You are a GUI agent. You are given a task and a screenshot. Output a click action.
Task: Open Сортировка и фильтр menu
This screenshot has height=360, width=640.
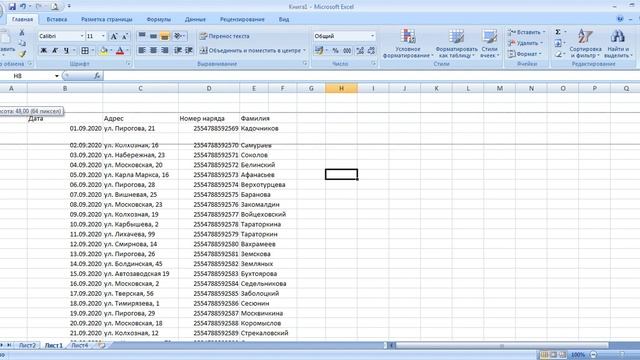pyautogui.click(x=585, y=43)
